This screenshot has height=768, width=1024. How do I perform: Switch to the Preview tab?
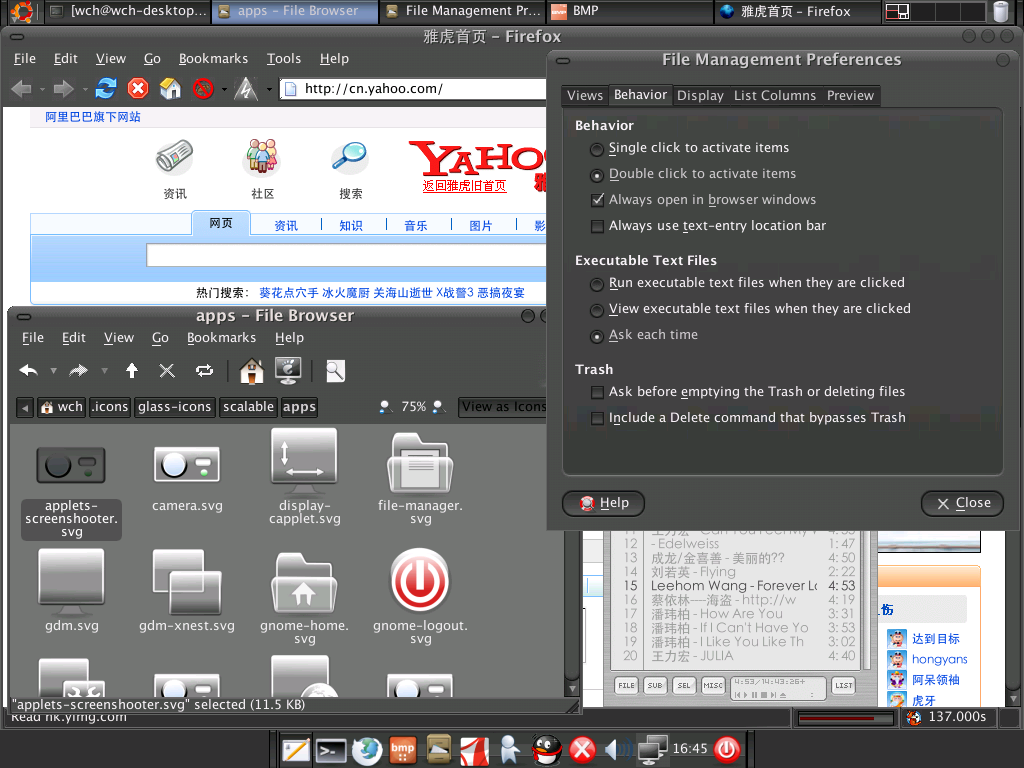[850, 95]
